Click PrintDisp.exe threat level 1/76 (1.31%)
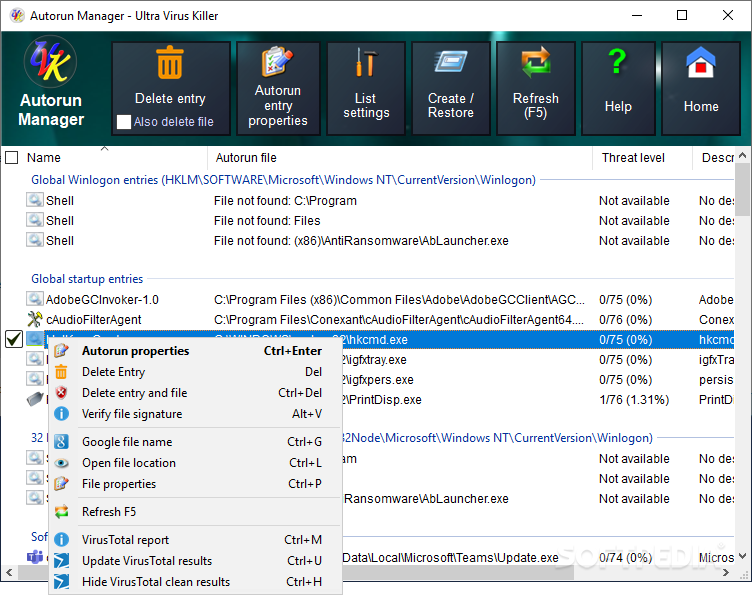 pos(634,399)
